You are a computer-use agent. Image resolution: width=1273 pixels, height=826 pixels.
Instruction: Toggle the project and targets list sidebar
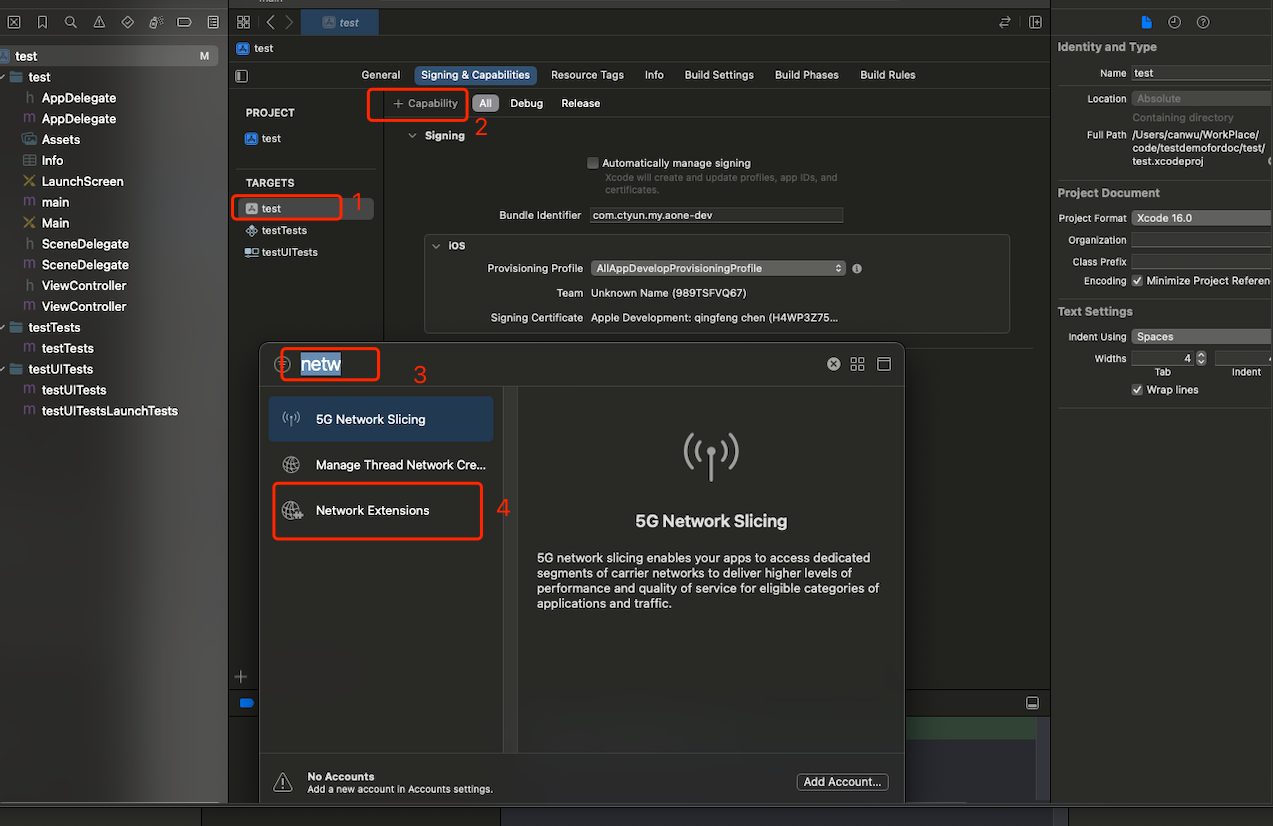(241, 75)
